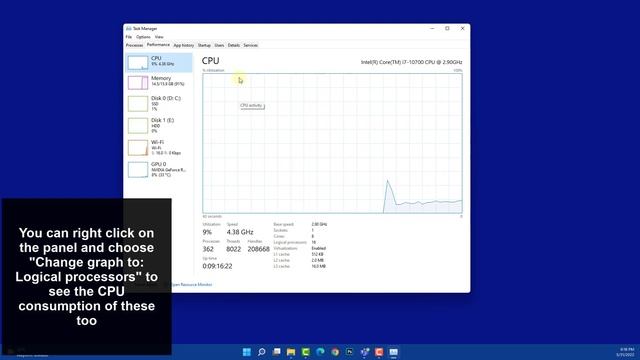Open the Options menu
Viewport: 640px width, 360px height.
pyautogui.click(x=143, y=37)
